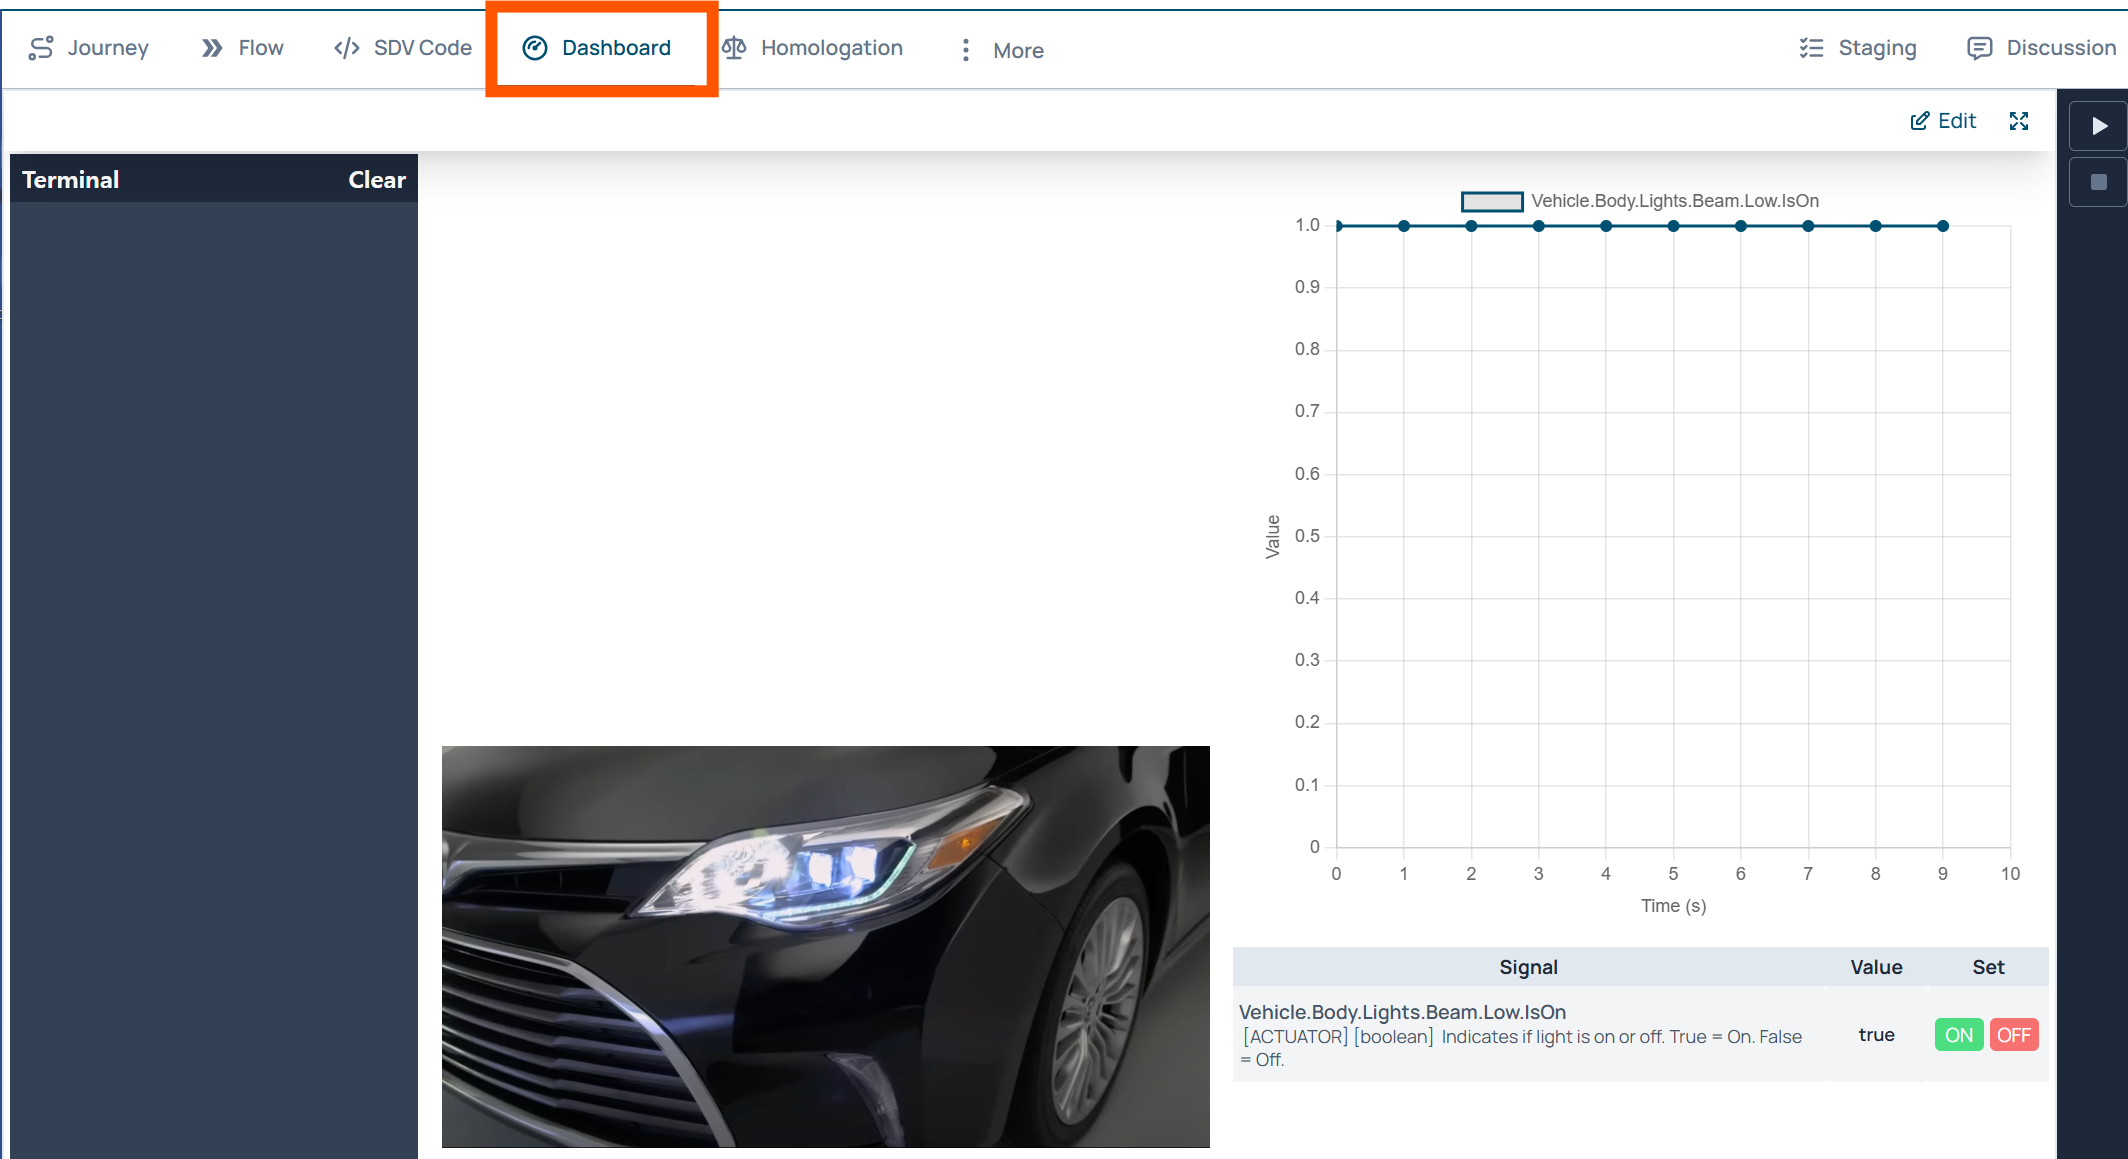This screenshot has width=2128, height=1159.
Task: Click the Staging checklist icon
Action: pos(1811,48)
